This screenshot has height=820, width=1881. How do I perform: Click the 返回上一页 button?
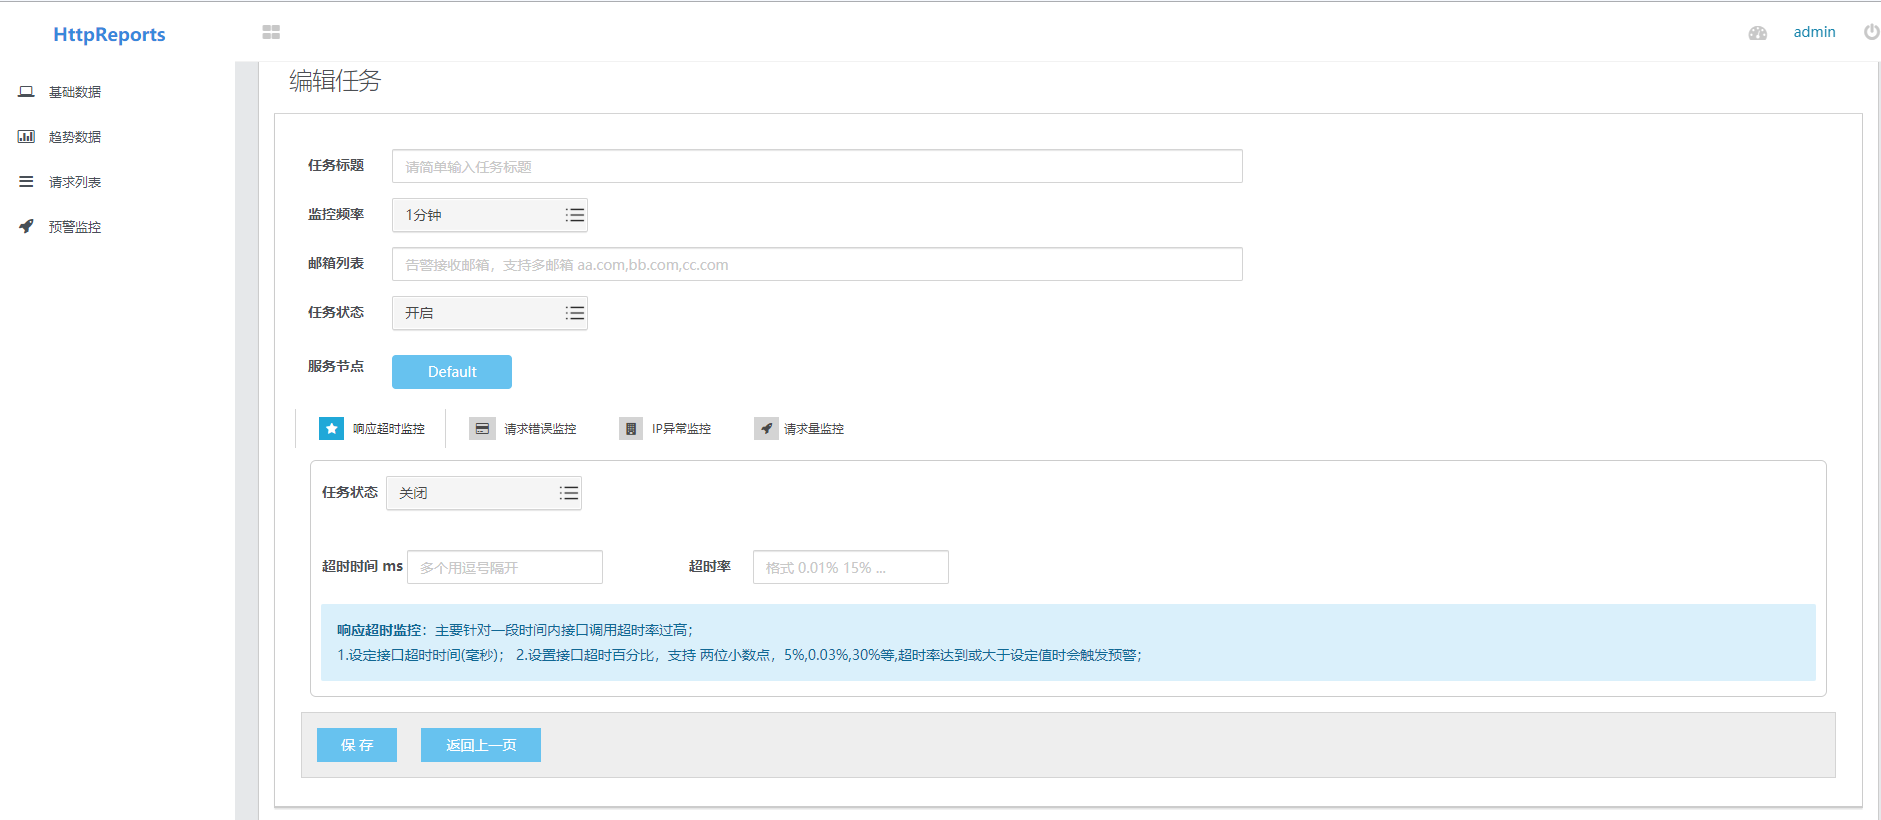point(481,745)
